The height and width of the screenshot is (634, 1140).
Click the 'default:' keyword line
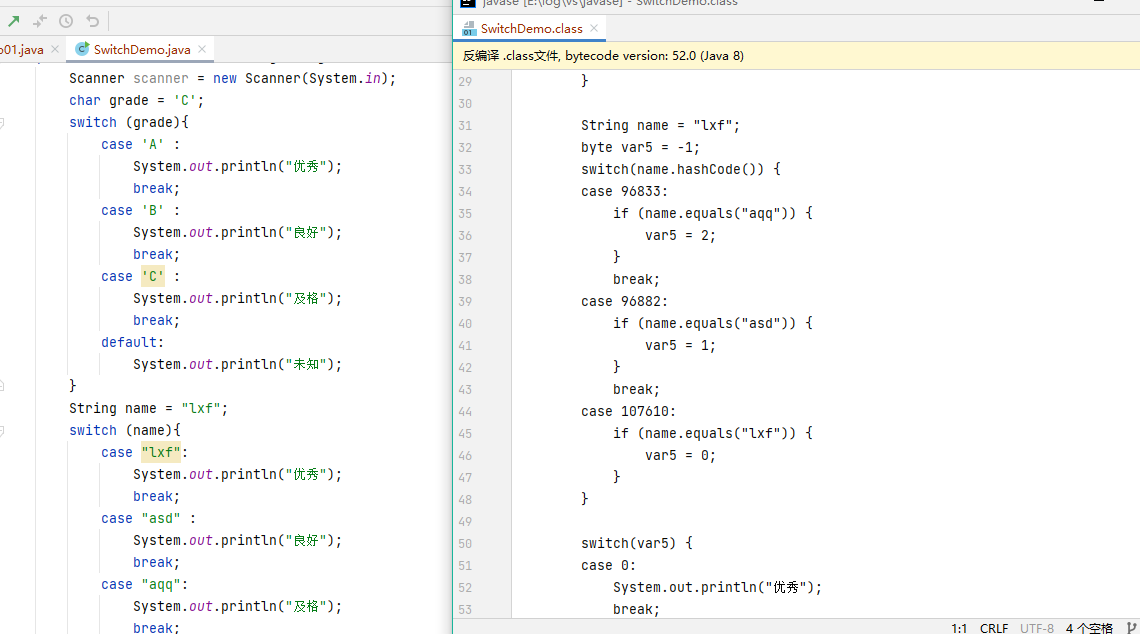point(132,342)
